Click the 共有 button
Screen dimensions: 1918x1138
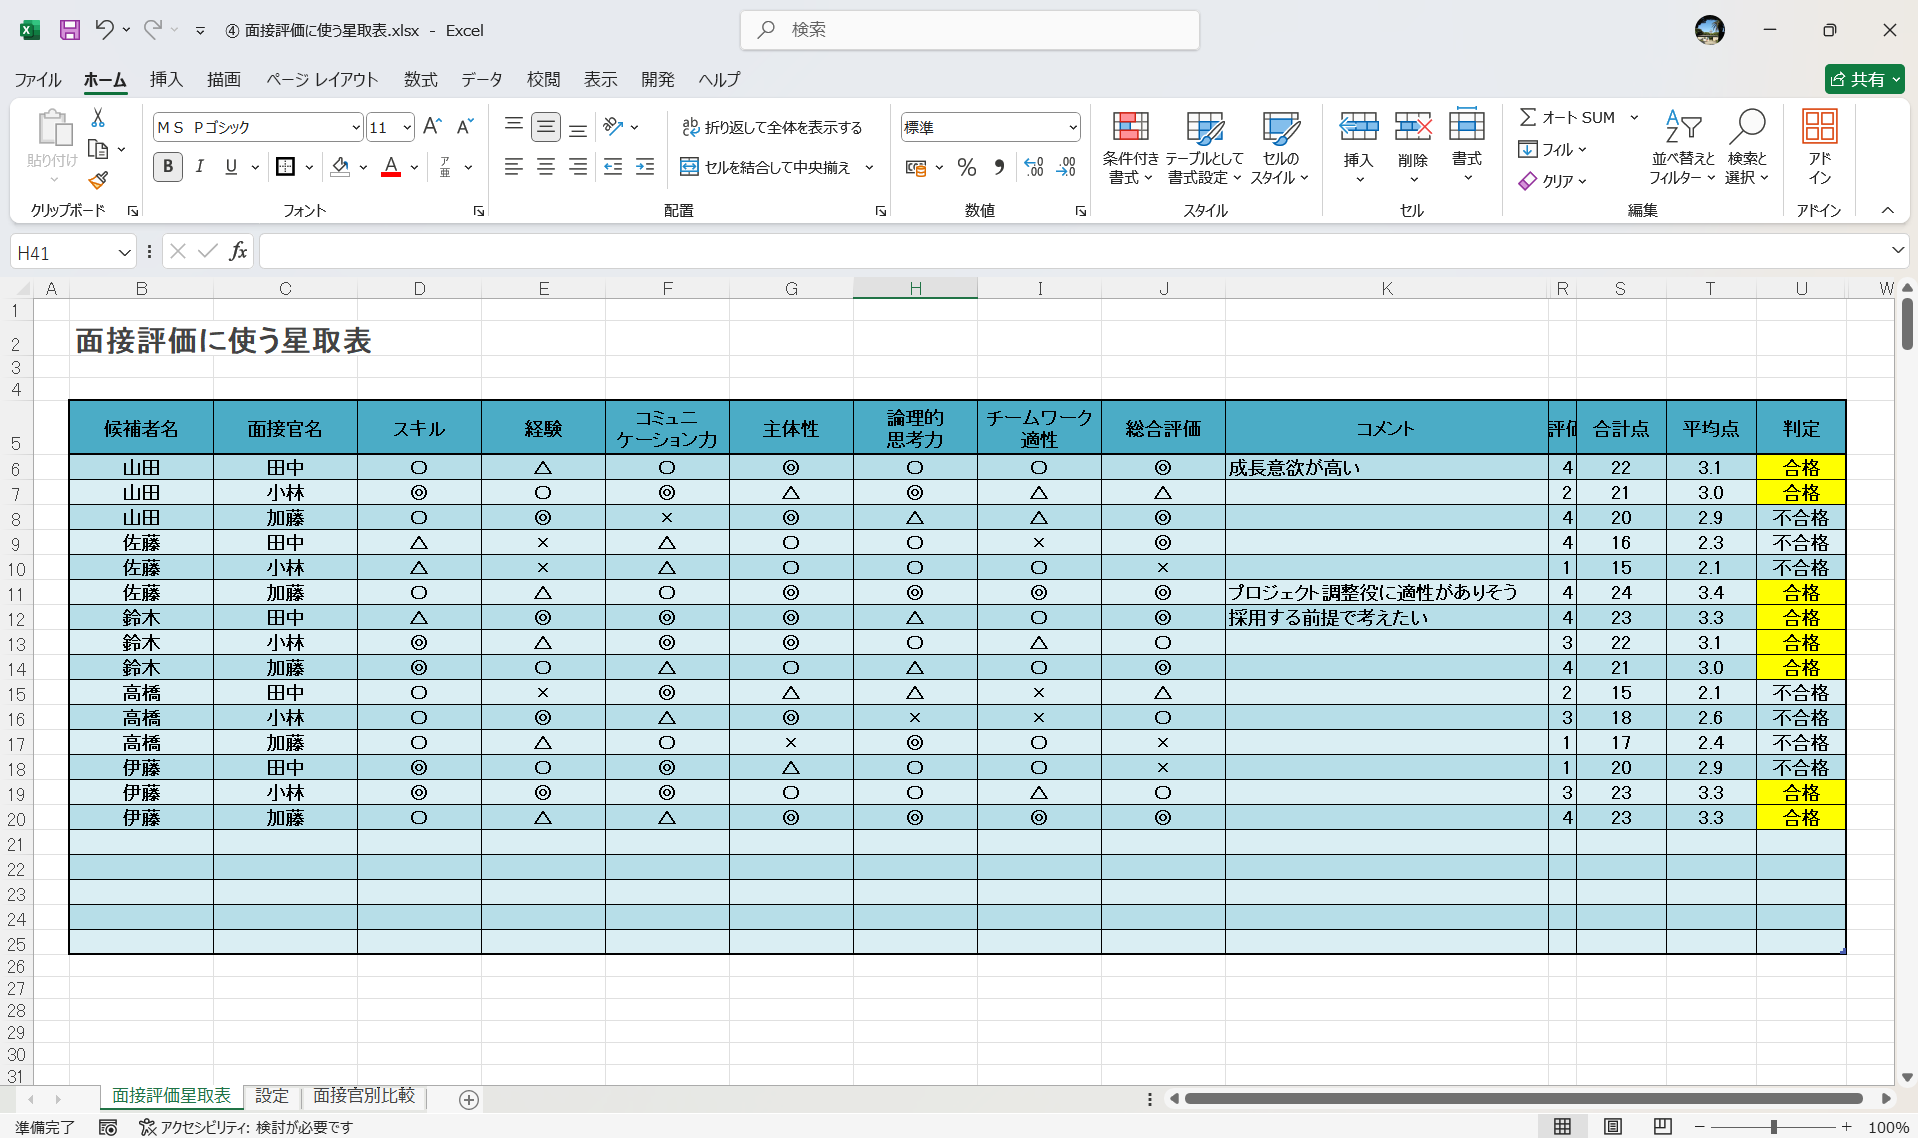tap(1863, 79)
